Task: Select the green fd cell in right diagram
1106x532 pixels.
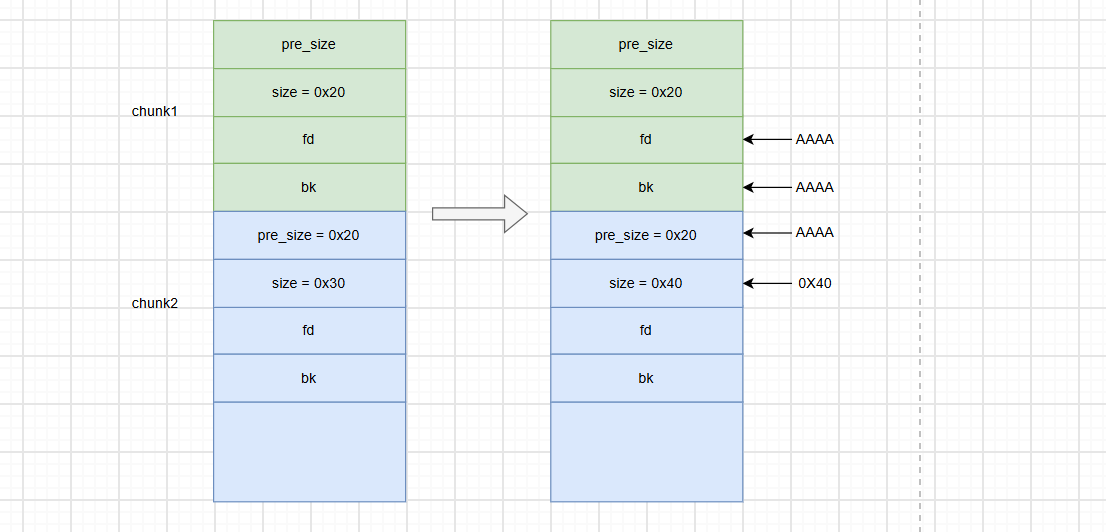Action: [x=647, y=140]
